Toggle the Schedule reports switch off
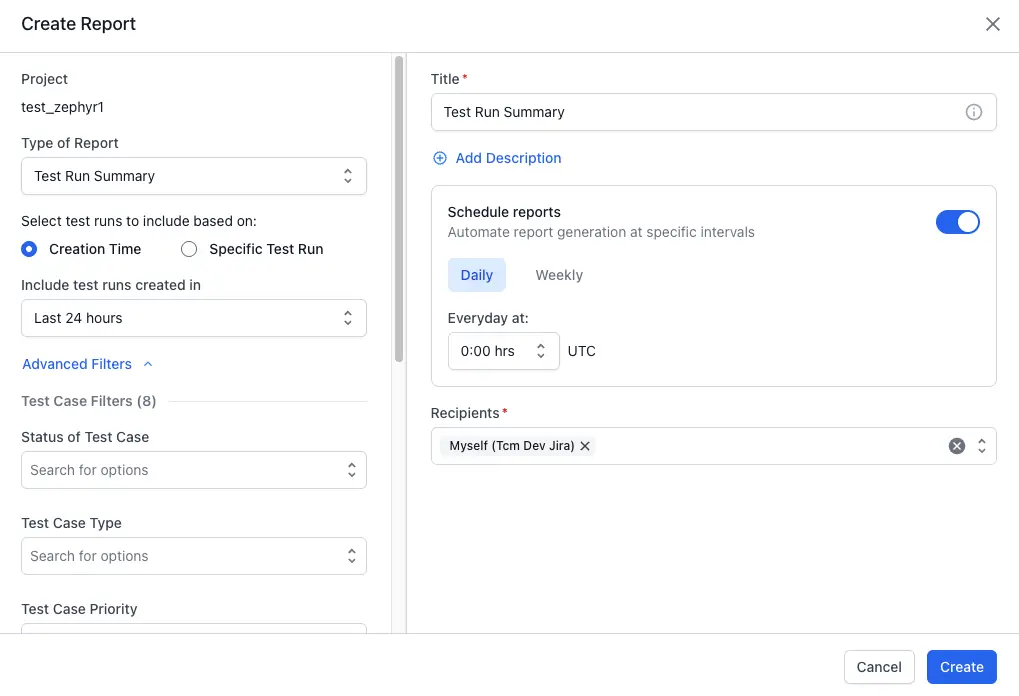The width and height of the screenshot is (1019, 696). click(x=957, y=222)
